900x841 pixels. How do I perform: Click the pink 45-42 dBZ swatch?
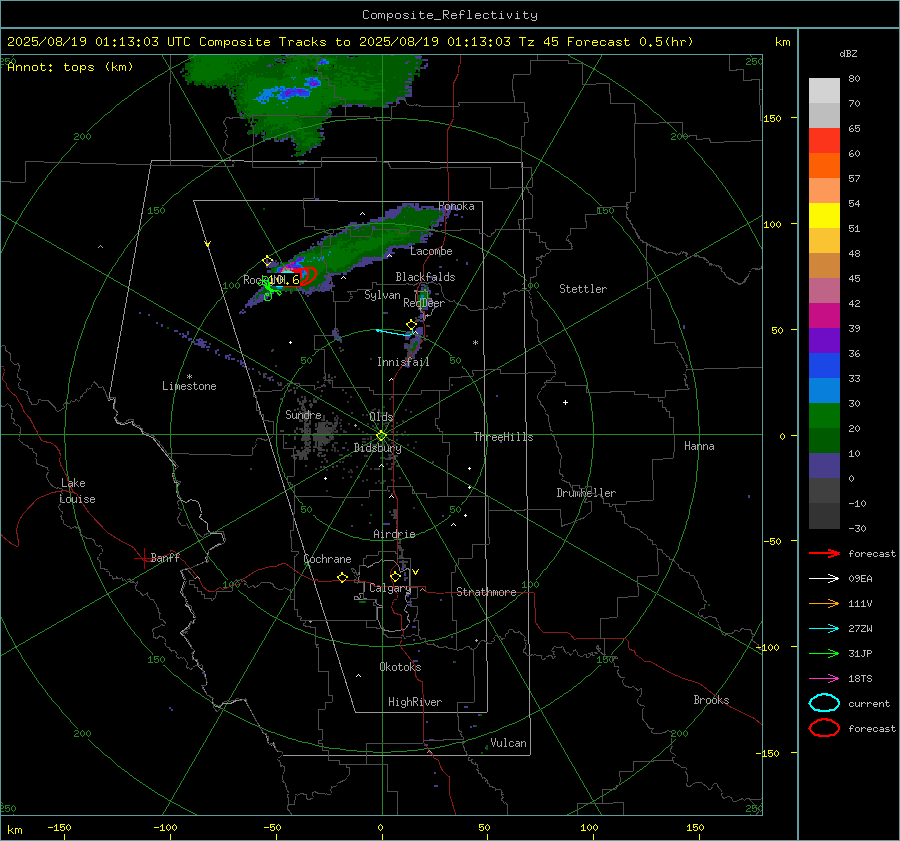pos(824,291)
